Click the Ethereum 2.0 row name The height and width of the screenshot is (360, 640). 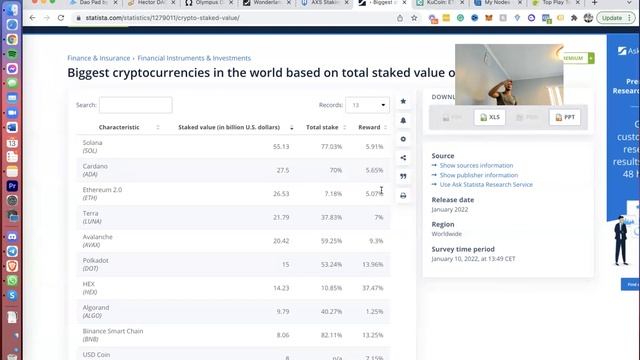tap(102, 190)
